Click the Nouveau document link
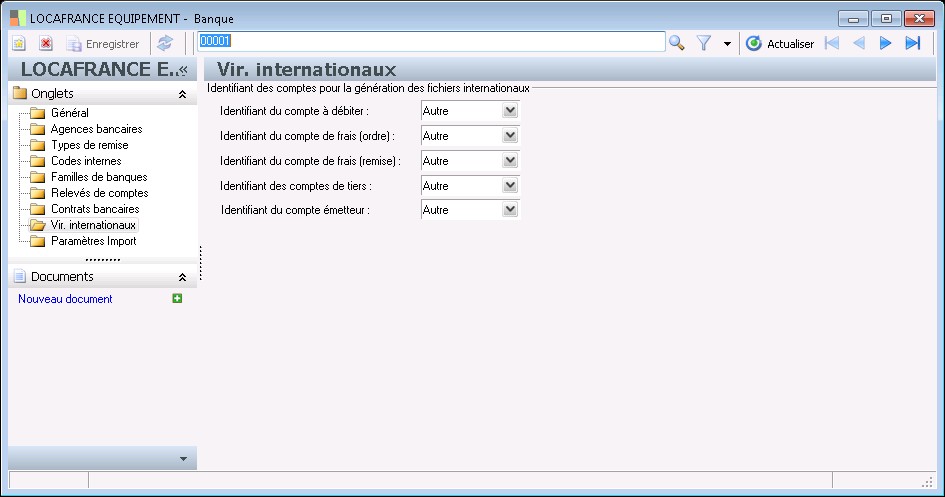The image size is (945, 497). tap(65, 299)
